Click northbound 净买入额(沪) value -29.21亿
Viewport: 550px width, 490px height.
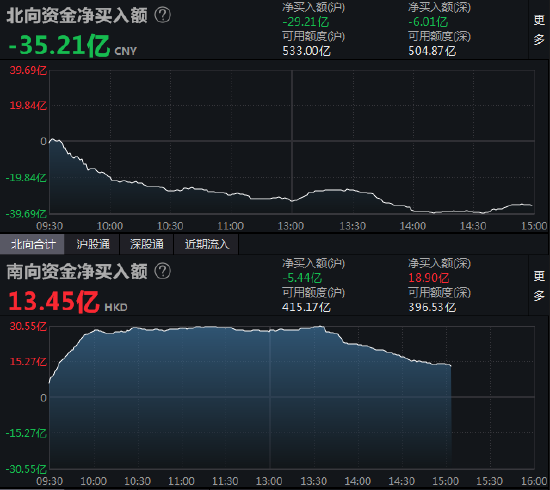(306, 22)
